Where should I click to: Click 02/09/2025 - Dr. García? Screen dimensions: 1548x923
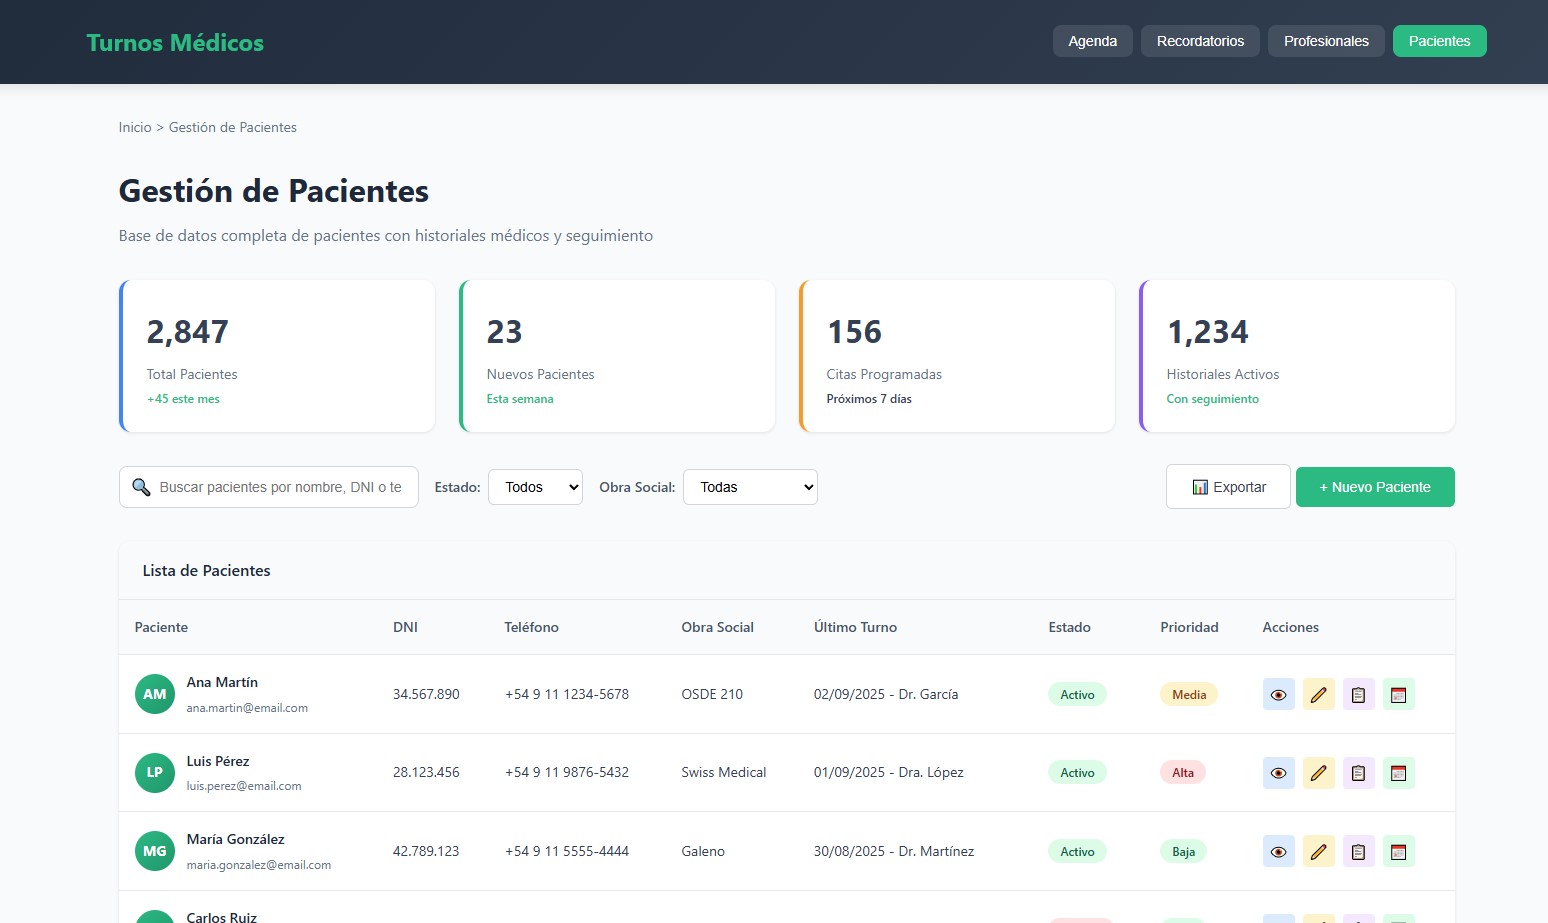pos(886,694)
